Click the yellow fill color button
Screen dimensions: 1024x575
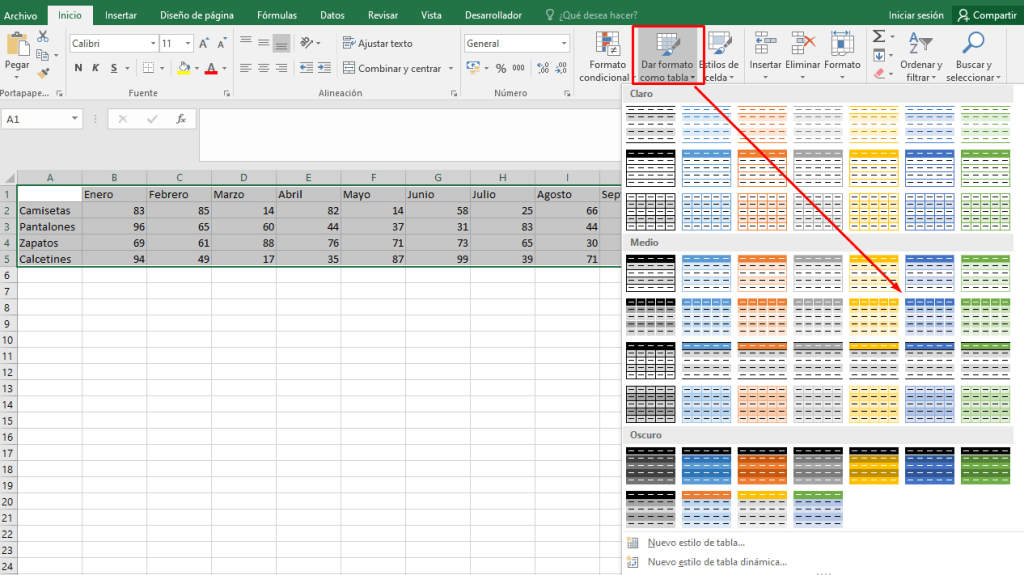pyautogui.click(x=181, y=68)
